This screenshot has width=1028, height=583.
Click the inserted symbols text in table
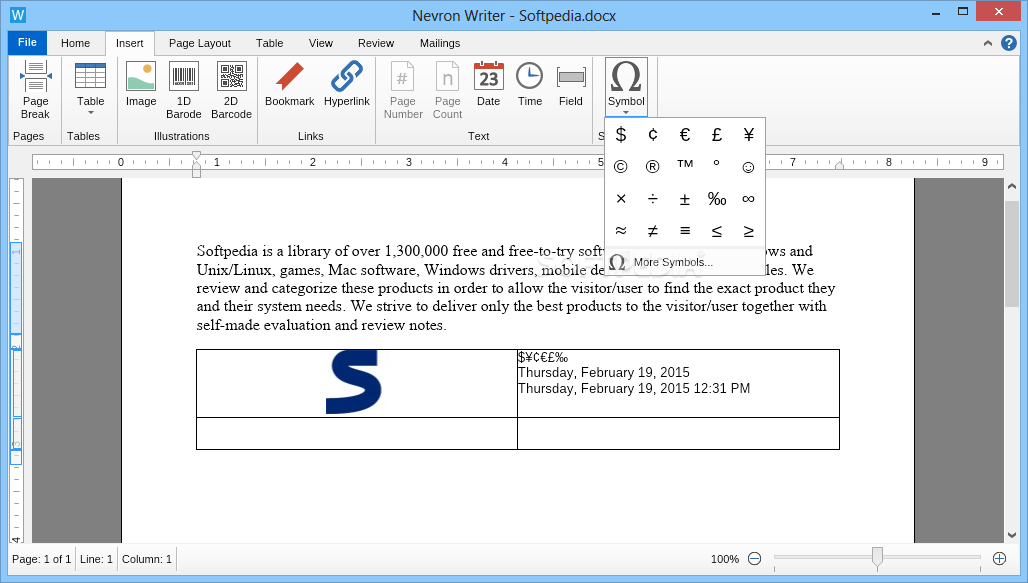[543, 357]
